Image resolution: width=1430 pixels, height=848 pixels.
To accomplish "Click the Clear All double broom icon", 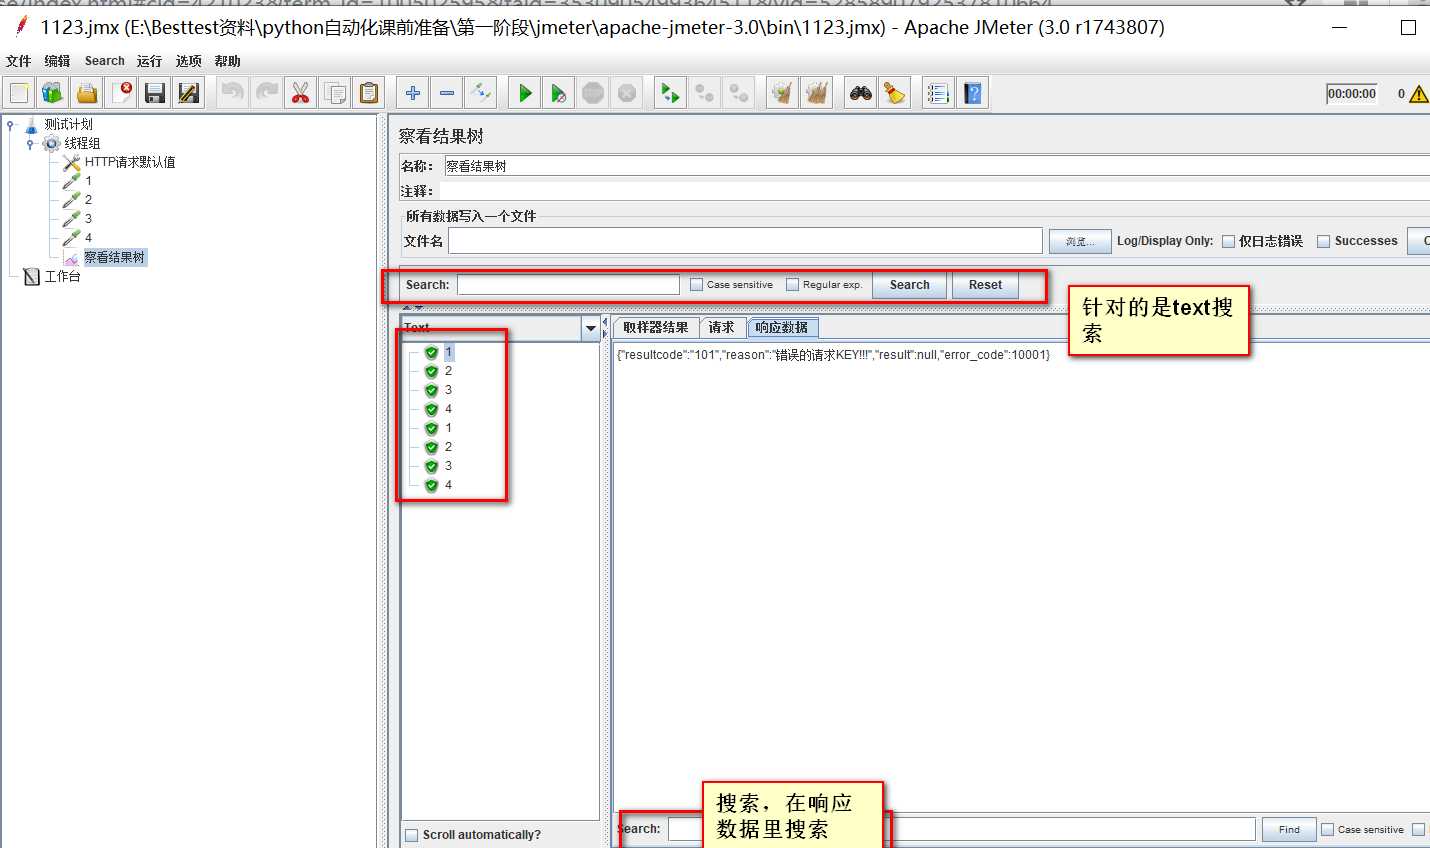I will (x=817, y=93).
